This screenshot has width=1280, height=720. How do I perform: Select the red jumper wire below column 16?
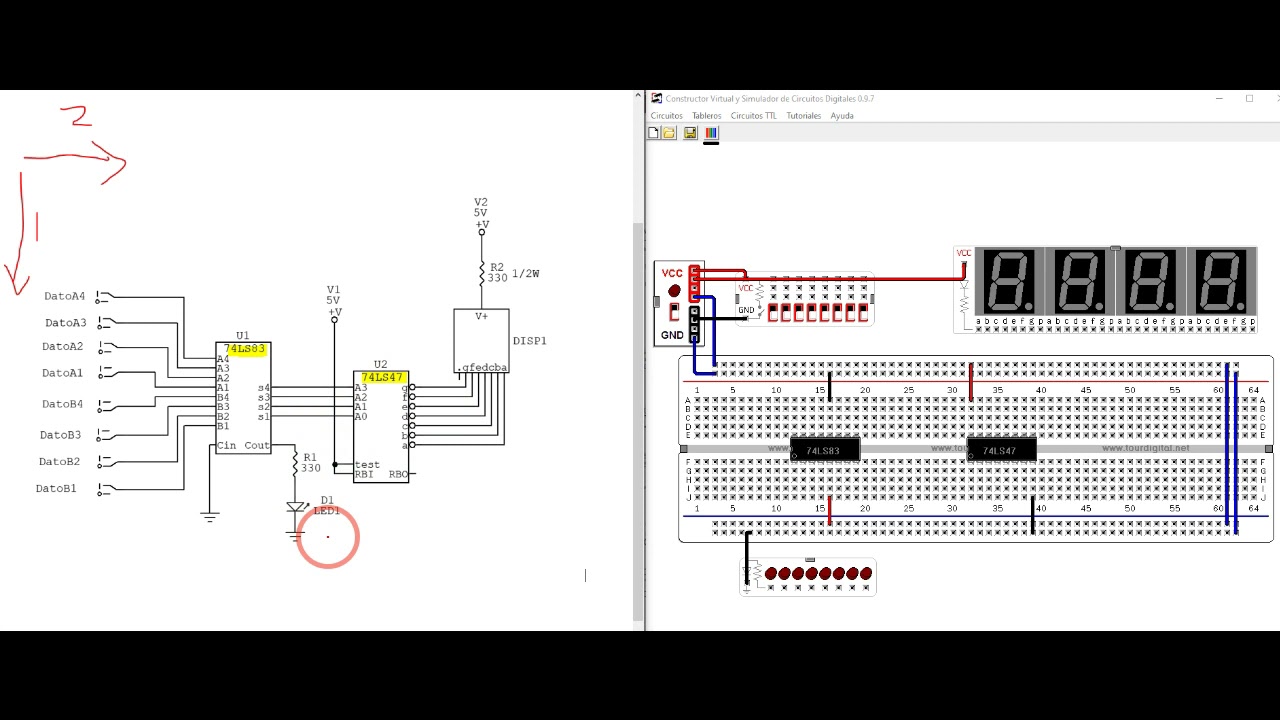(x=829, y=510)
